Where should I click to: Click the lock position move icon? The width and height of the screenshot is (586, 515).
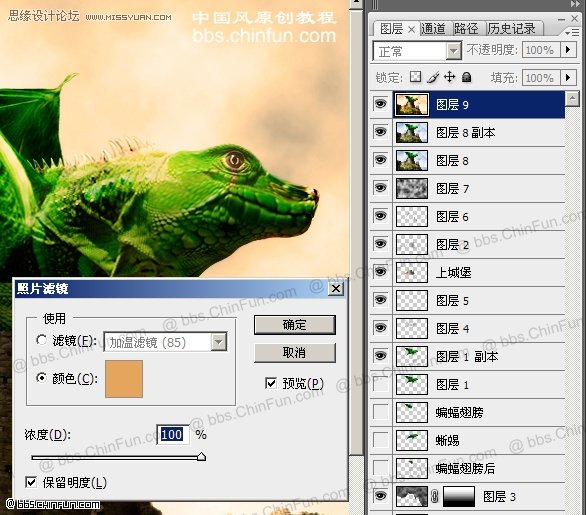449,77
